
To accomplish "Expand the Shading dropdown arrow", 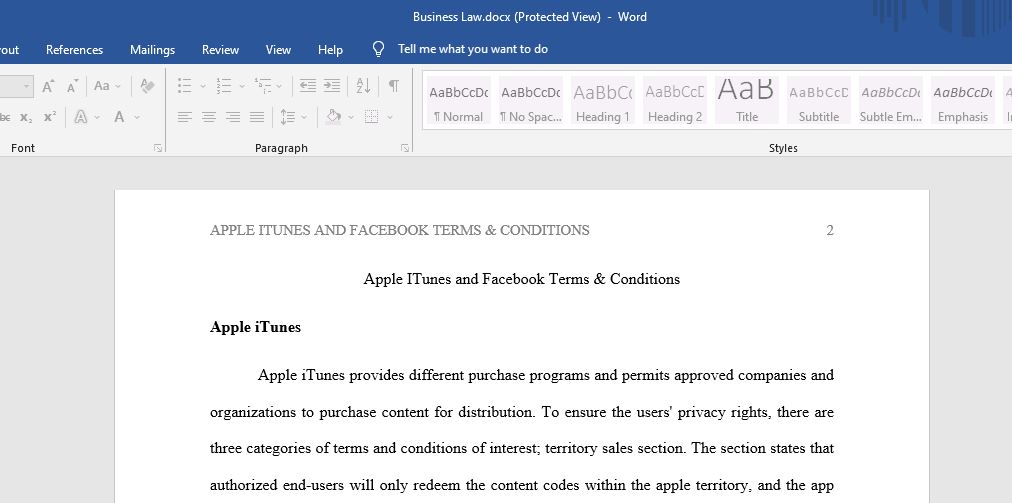I will [351, 118].
